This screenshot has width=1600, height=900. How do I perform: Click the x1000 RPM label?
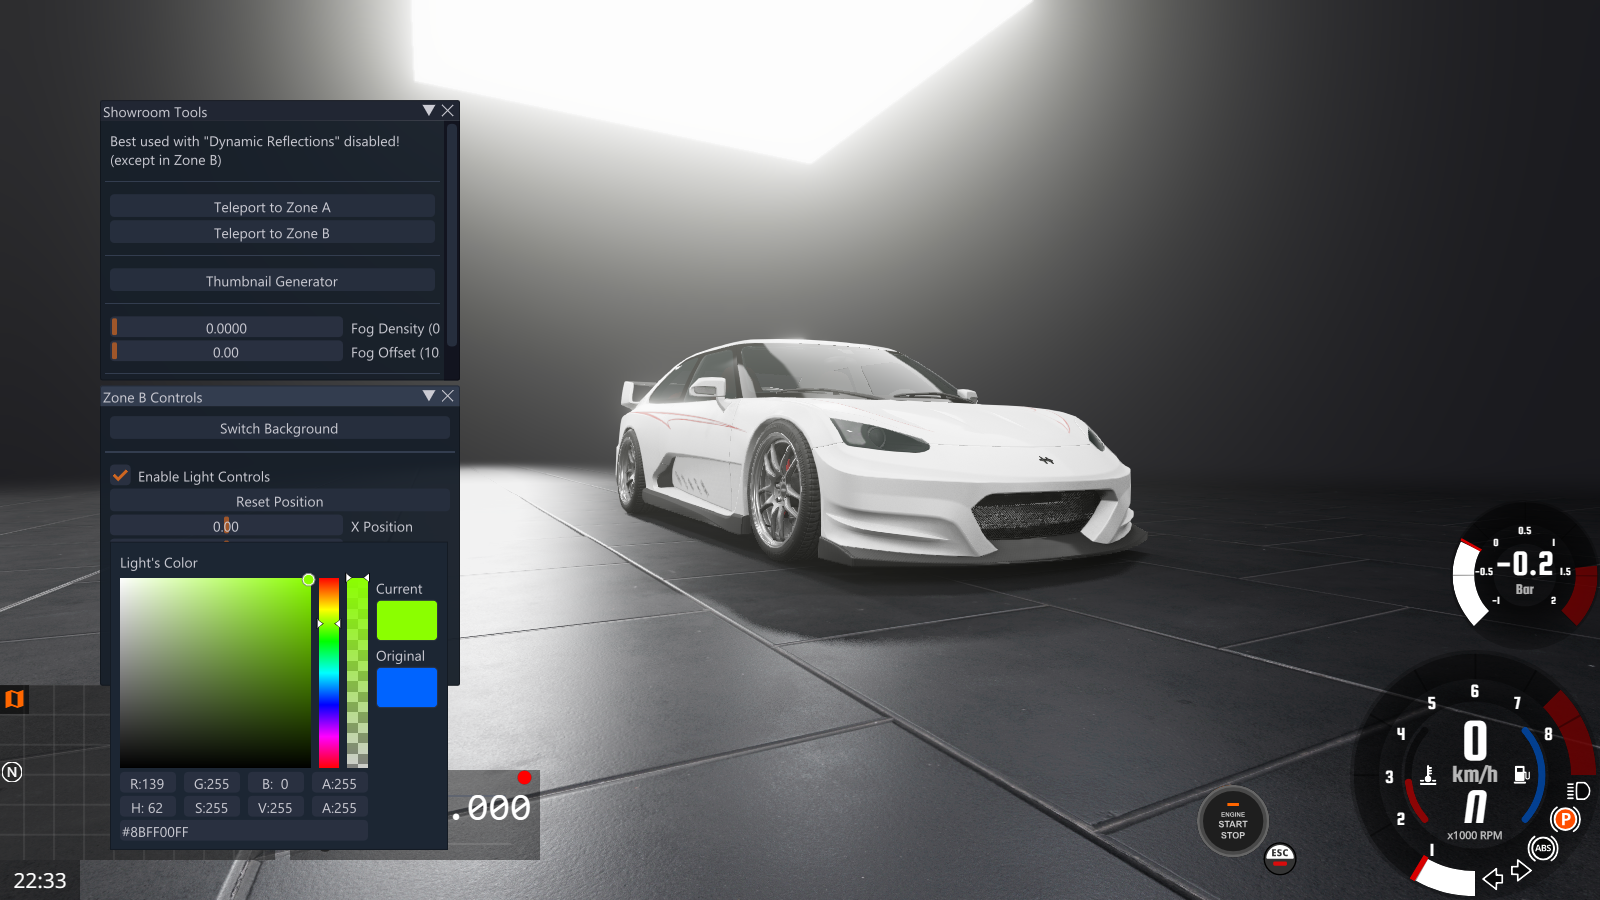(1475, 835)
